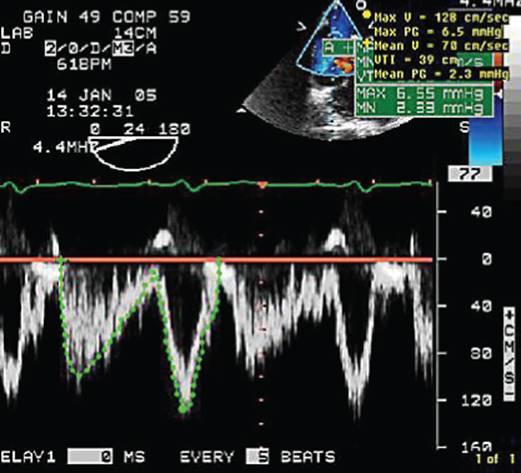Screen dimensions: 521x473
Task: Click the traced peak at 120 cm/s
Action: click(184, 408)
